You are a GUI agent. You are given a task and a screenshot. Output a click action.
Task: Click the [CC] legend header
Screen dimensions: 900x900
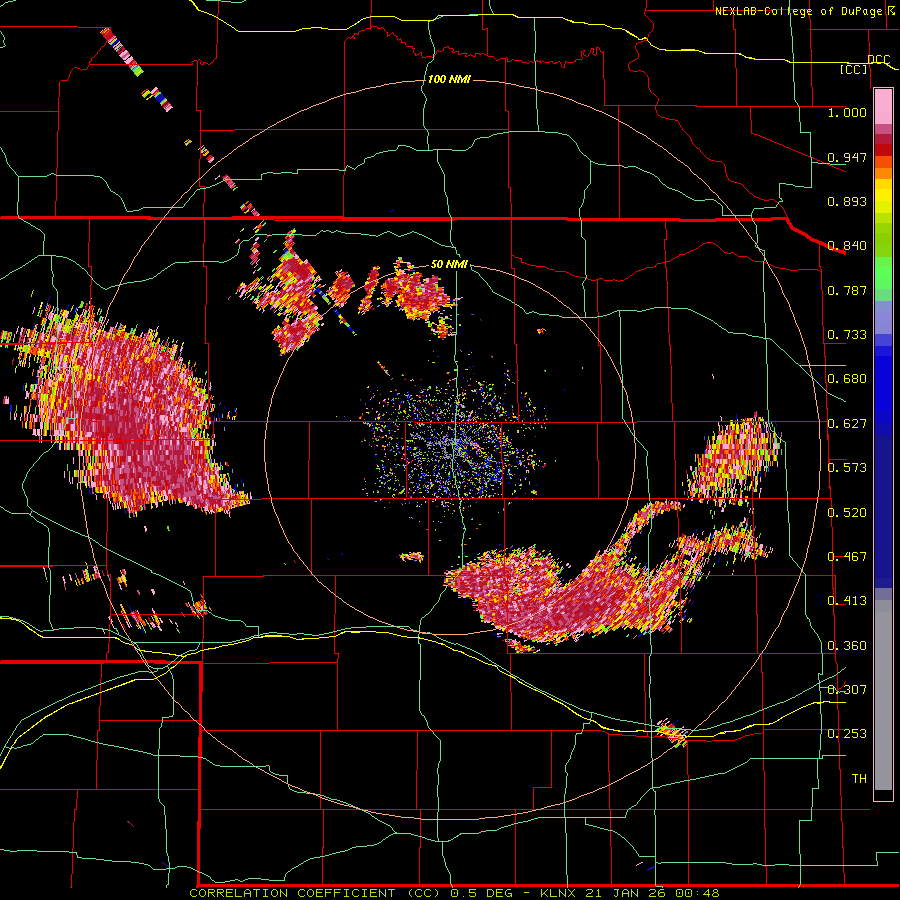(854, 69)
